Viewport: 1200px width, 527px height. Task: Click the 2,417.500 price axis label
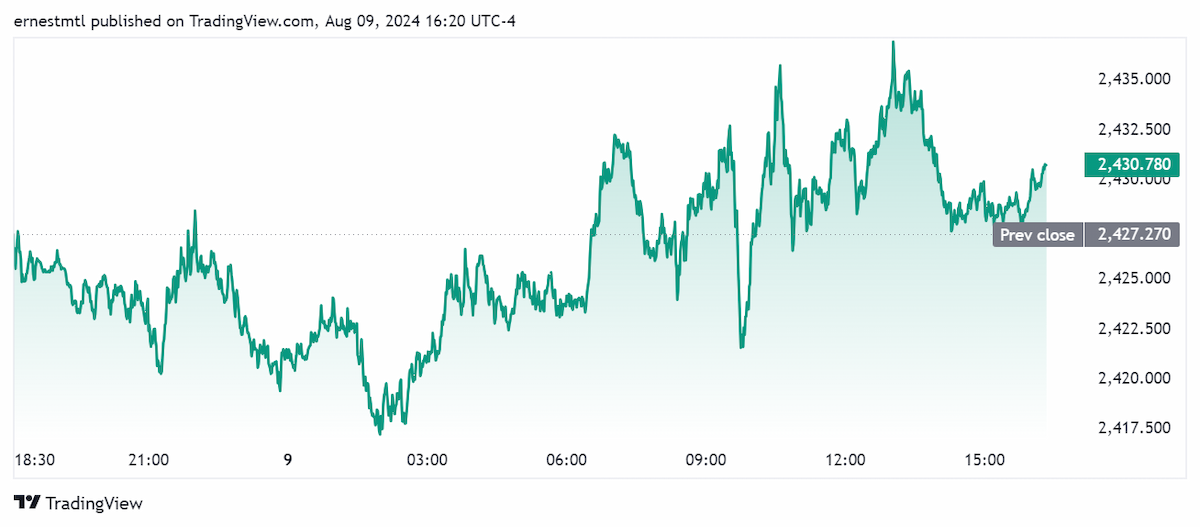tap(1134, 428)
